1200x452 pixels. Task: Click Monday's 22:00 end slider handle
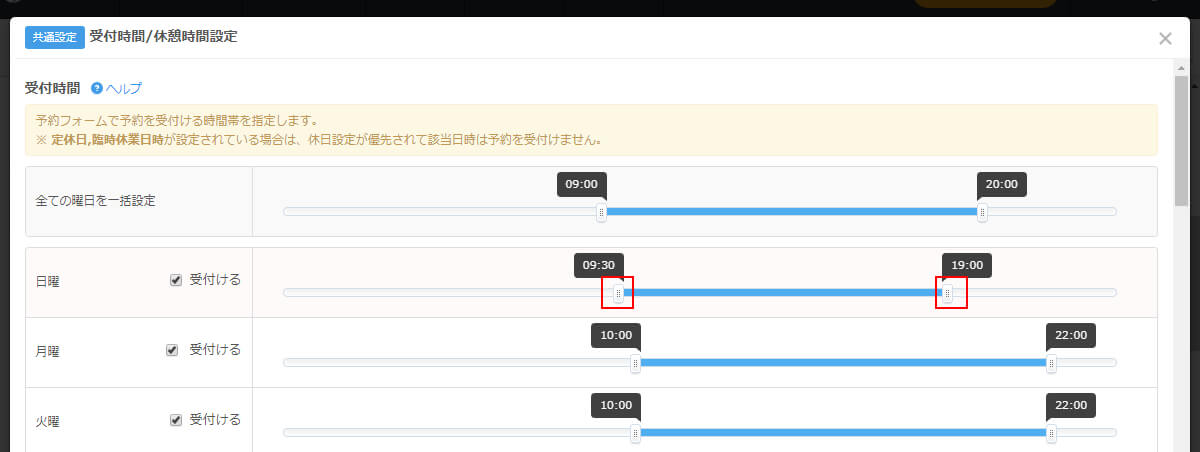tap(1051, 364)
